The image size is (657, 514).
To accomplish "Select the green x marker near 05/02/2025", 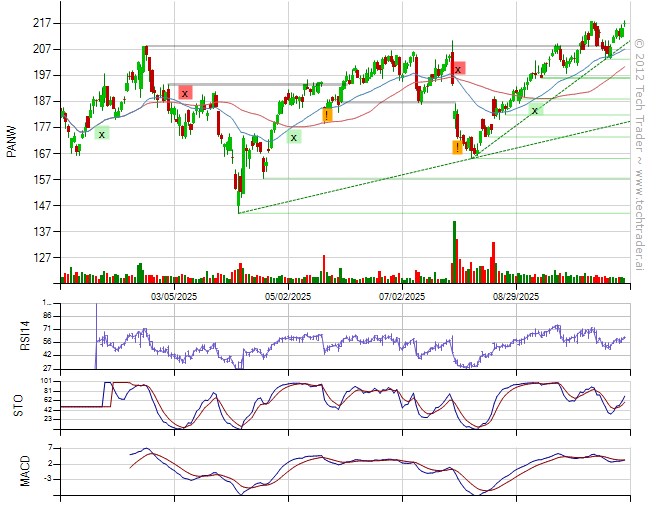I will point(294,137).
